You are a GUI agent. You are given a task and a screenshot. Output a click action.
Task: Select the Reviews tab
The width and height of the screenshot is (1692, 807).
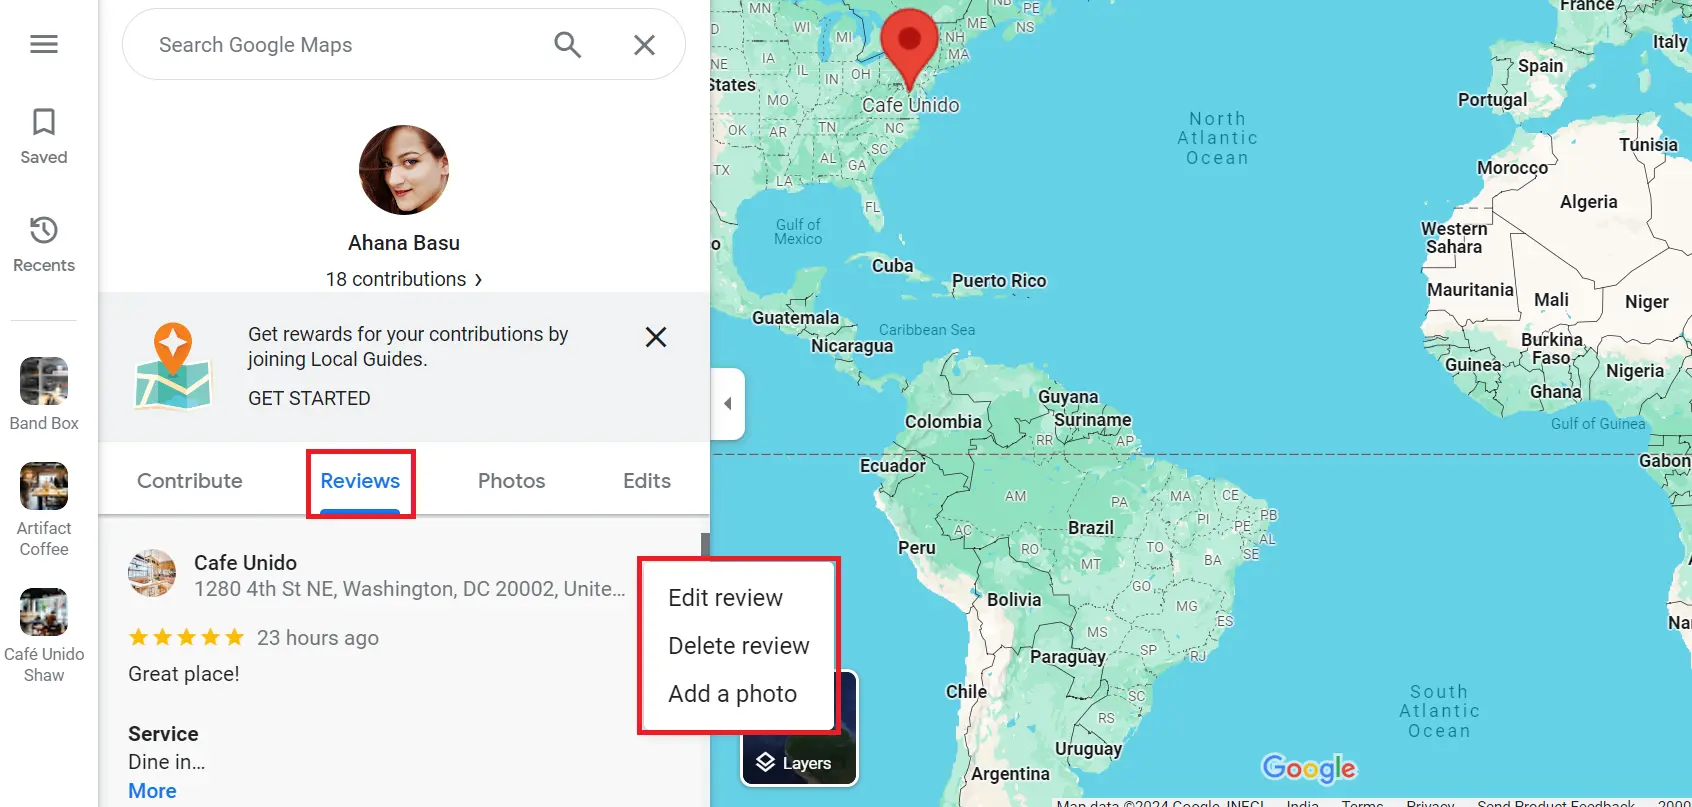tap(360, 481)
